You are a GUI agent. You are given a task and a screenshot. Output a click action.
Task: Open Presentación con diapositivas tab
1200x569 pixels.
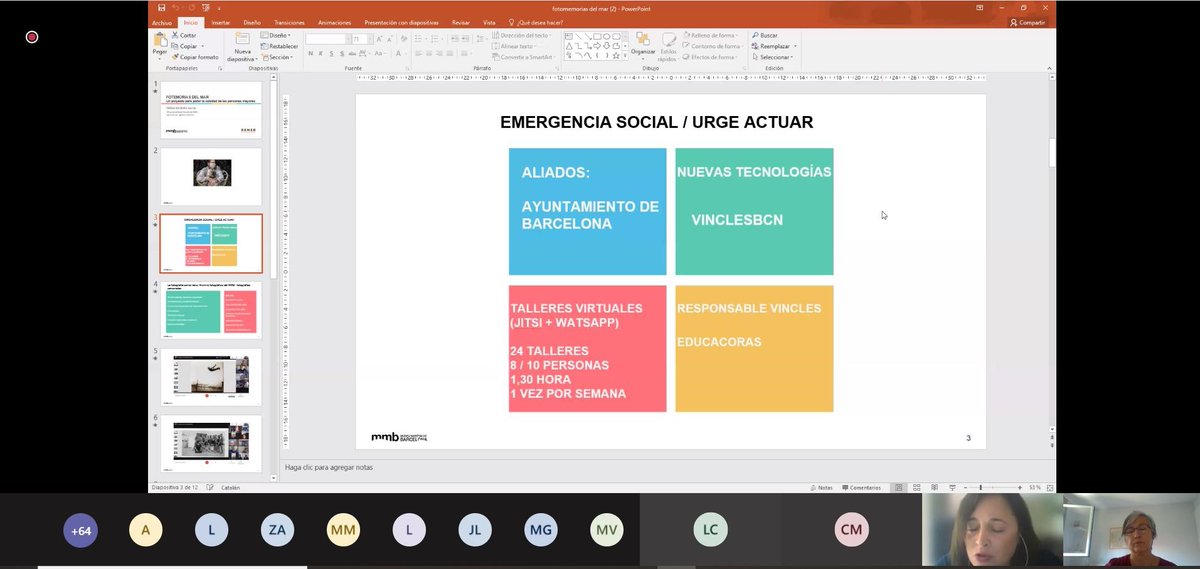tap(403, 22)
